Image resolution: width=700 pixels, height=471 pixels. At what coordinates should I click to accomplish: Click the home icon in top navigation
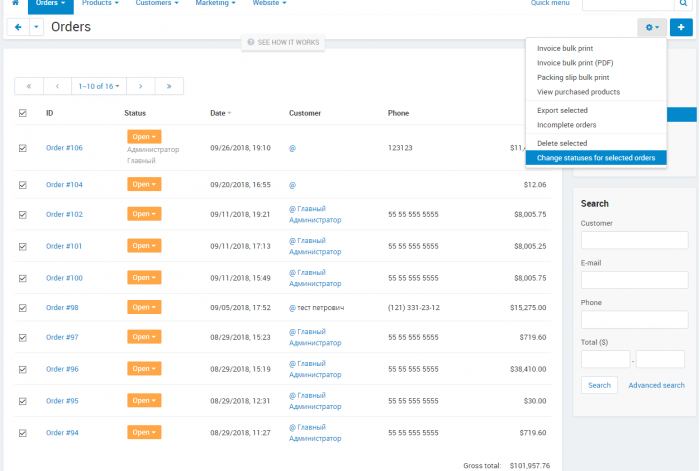pos(15,3)
